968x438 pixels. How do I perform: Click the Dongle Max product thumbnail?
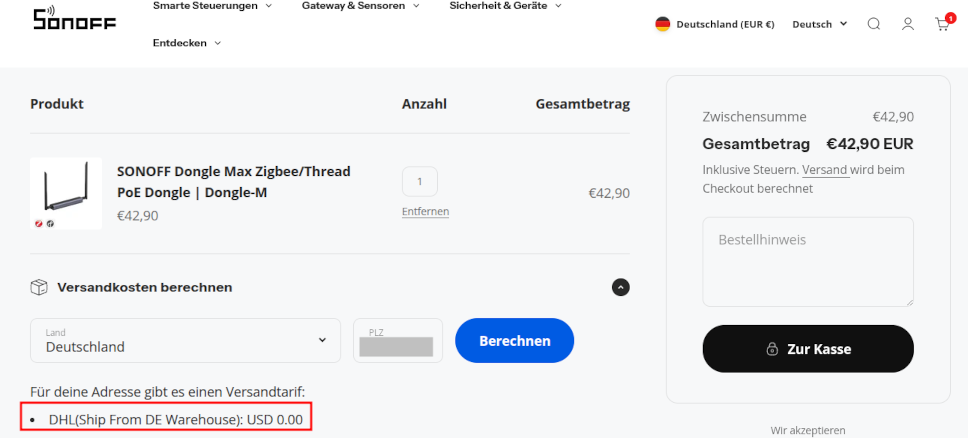[x=66, y=193]
